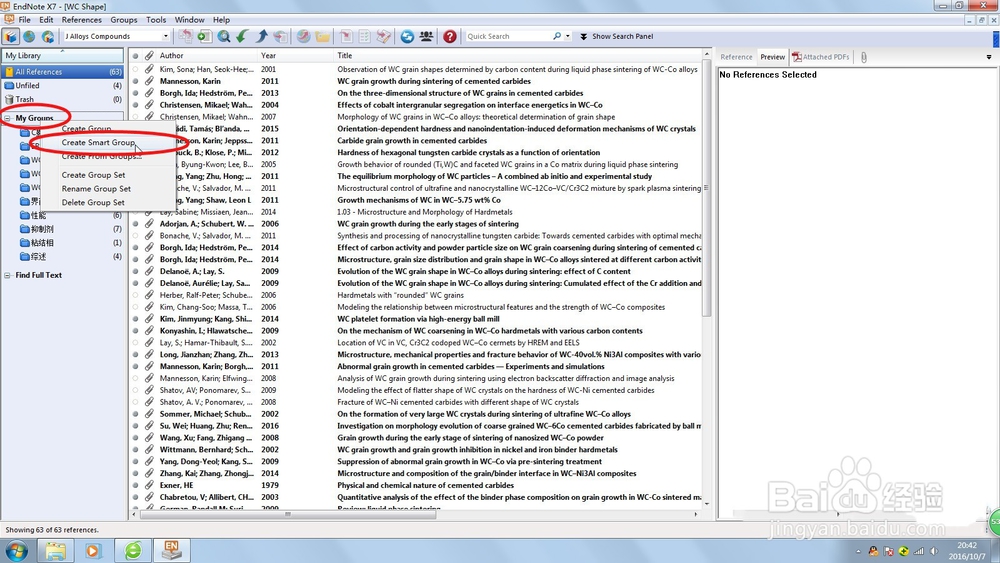Image resolution: width=1000 pixels, height=563 pixels.
Task: Click paperclip icon on Exner, HE row
Action: pos(149,485)
